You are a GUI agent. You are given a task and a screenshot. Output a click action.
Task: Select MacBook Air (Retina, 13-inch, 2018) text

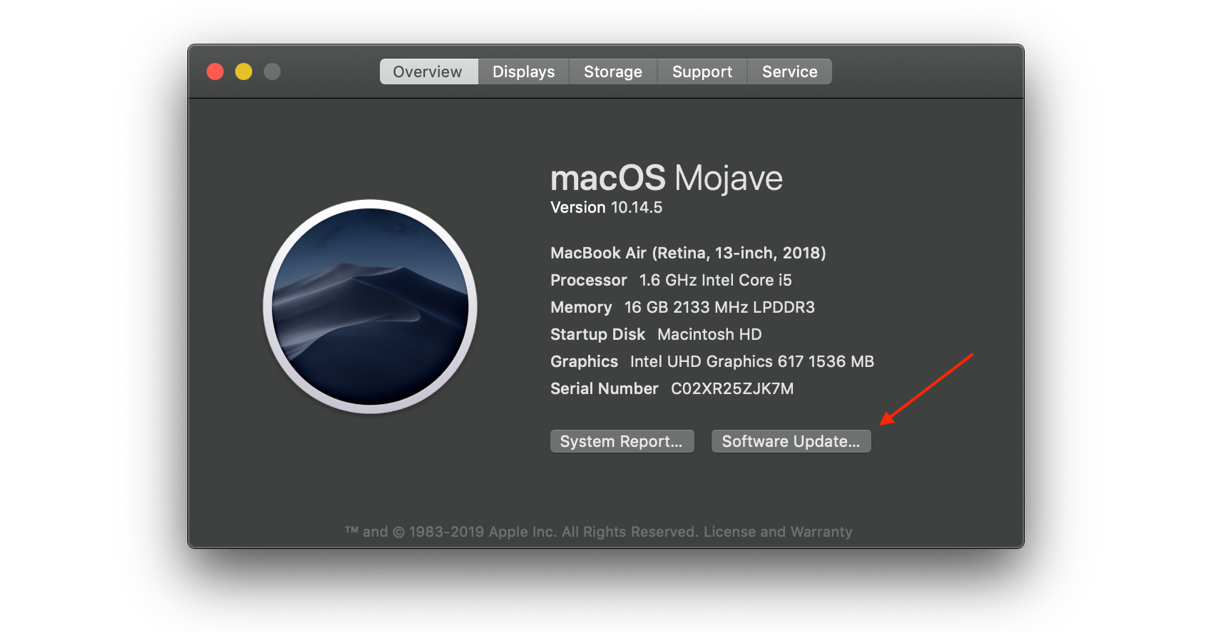point(688,253)
